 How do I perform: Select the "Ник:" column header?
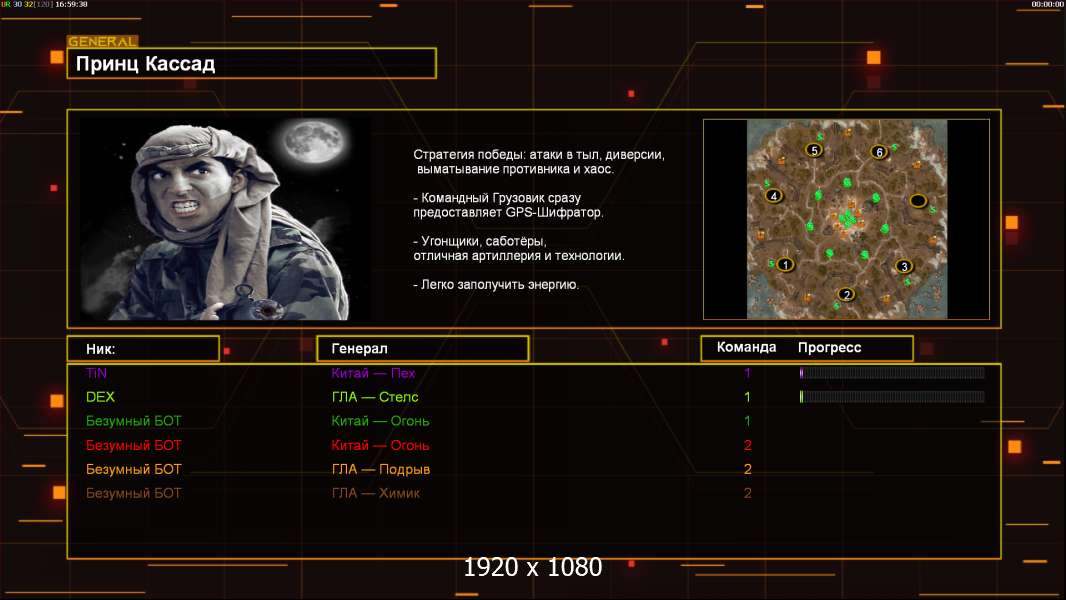[x=143, y=348]
